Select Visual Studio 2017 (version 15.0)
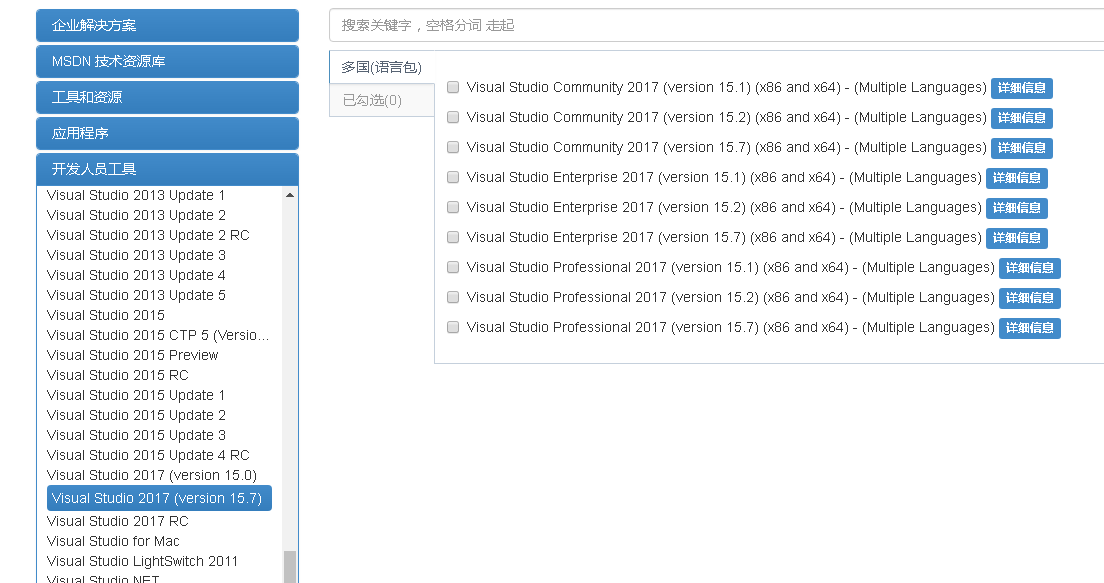The image size is (1104, 583). tap(151, 475)
